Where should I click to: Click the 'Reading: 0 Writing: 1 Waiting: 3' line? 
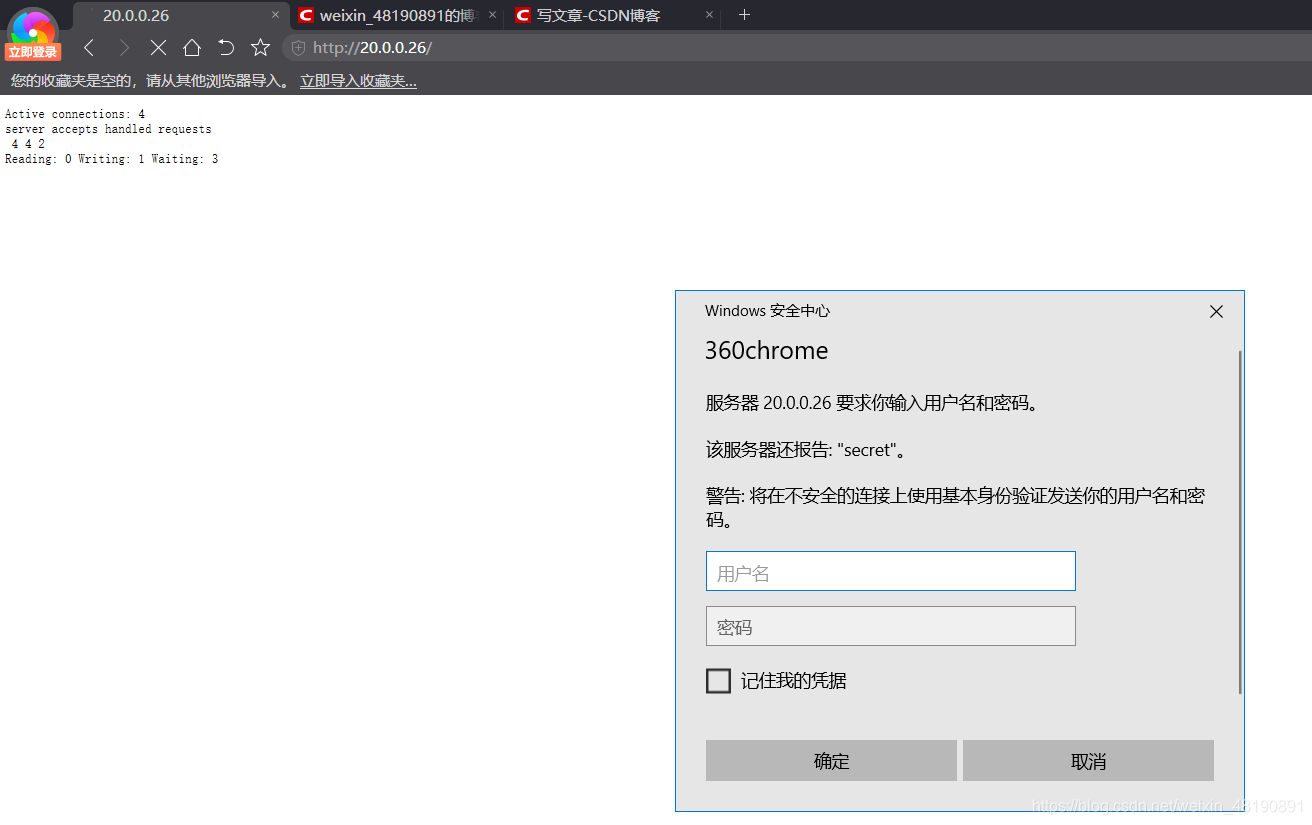coord(111,159)
